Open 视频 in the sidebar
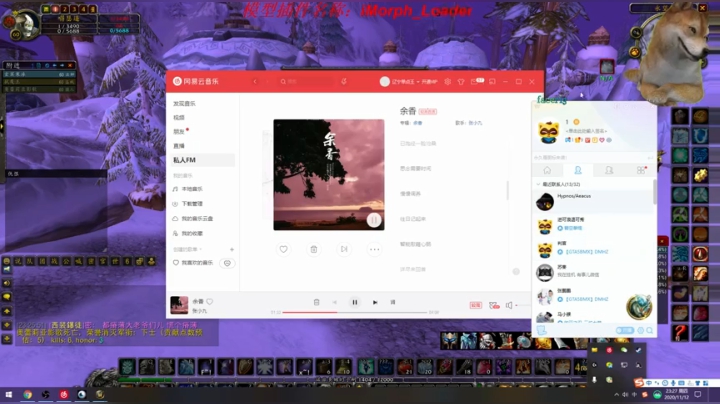This screenshot has width=720, height=404. pyautogui.click(x=179, y=118)
